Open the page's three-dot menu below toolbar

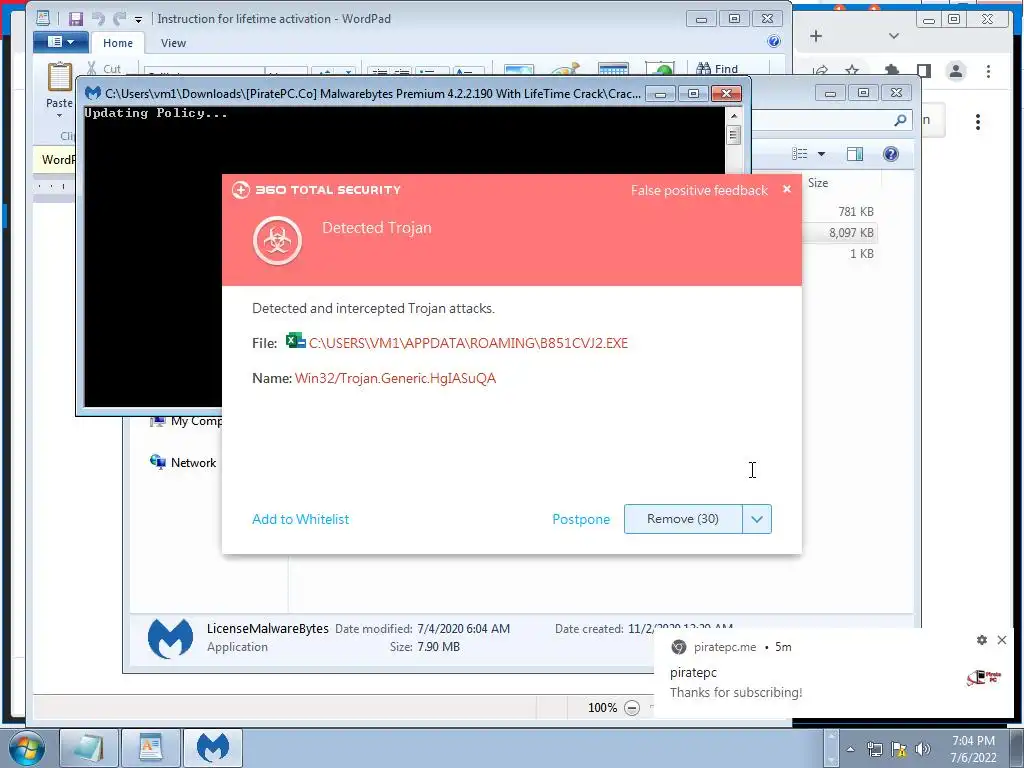pos(978,122)
